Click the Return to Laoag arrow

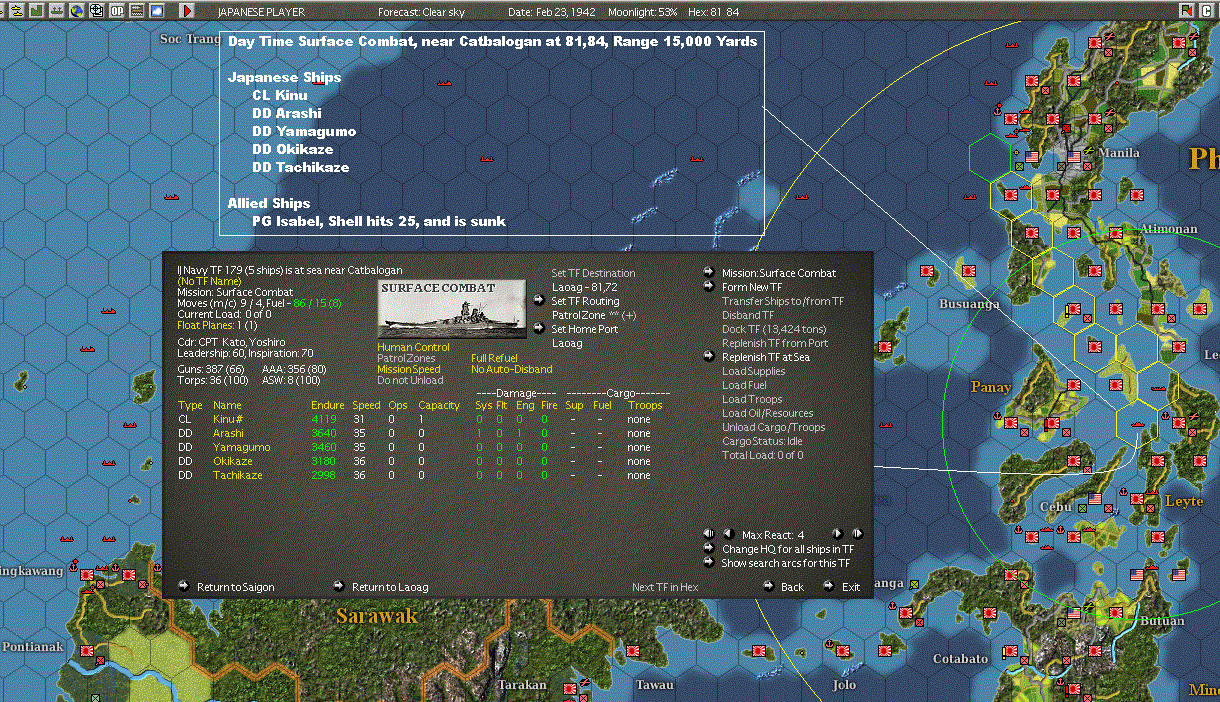(x=339, y=586)
